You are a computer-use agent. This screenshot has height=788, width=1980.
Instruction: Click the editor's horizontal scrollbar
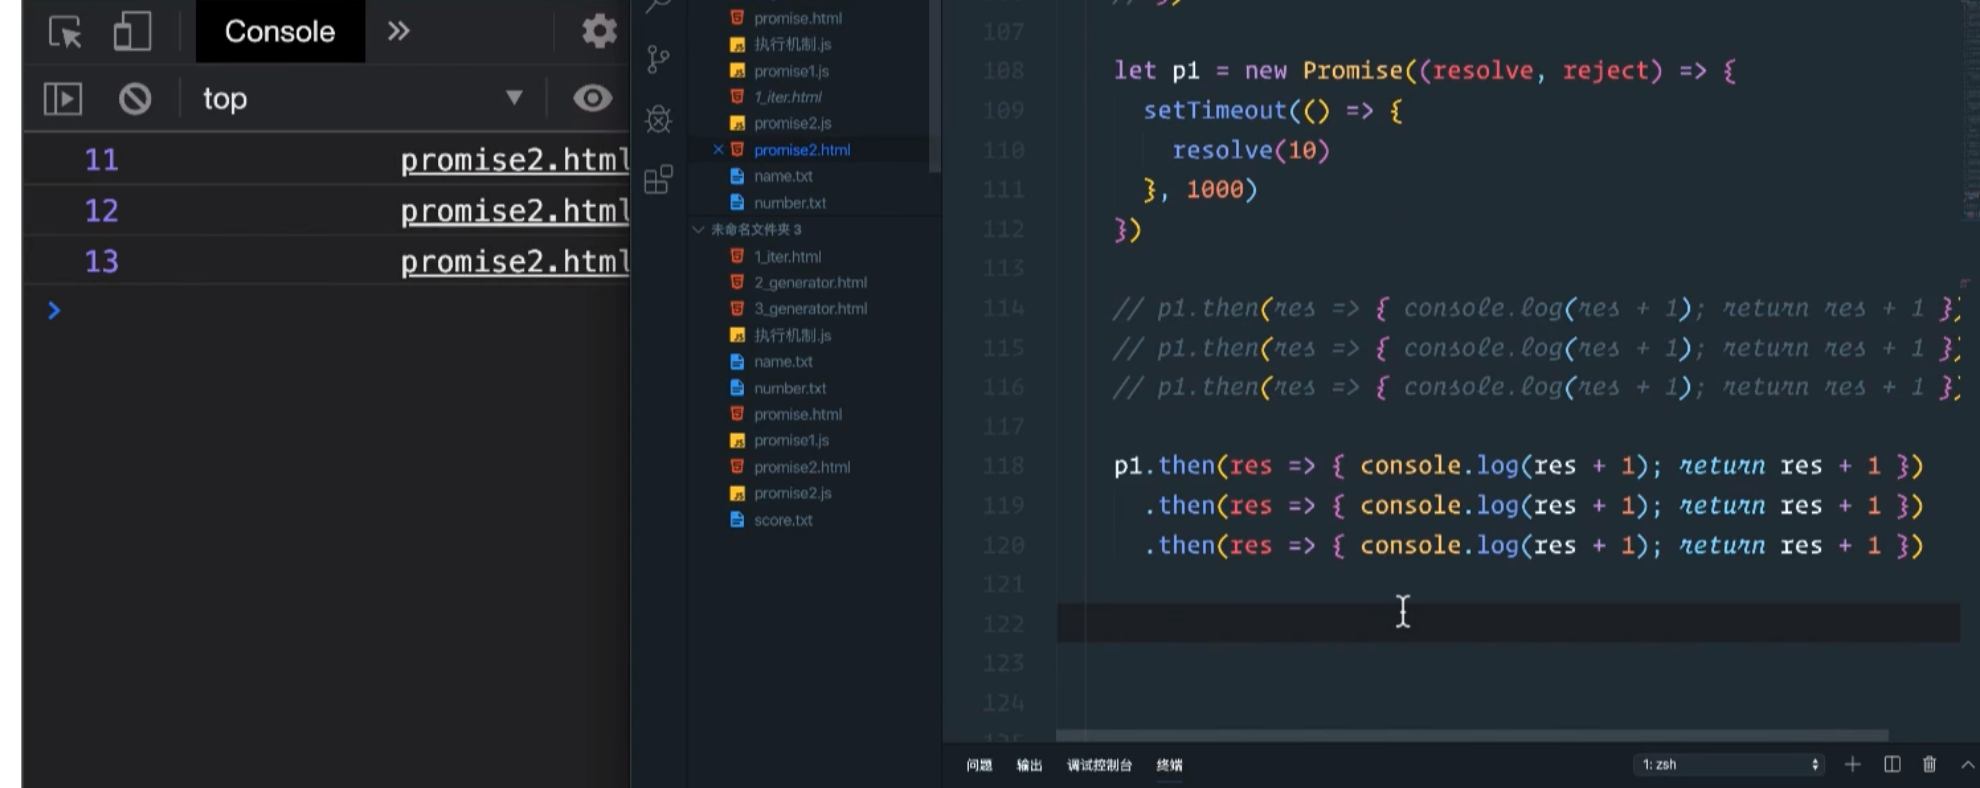(1472, 735)
